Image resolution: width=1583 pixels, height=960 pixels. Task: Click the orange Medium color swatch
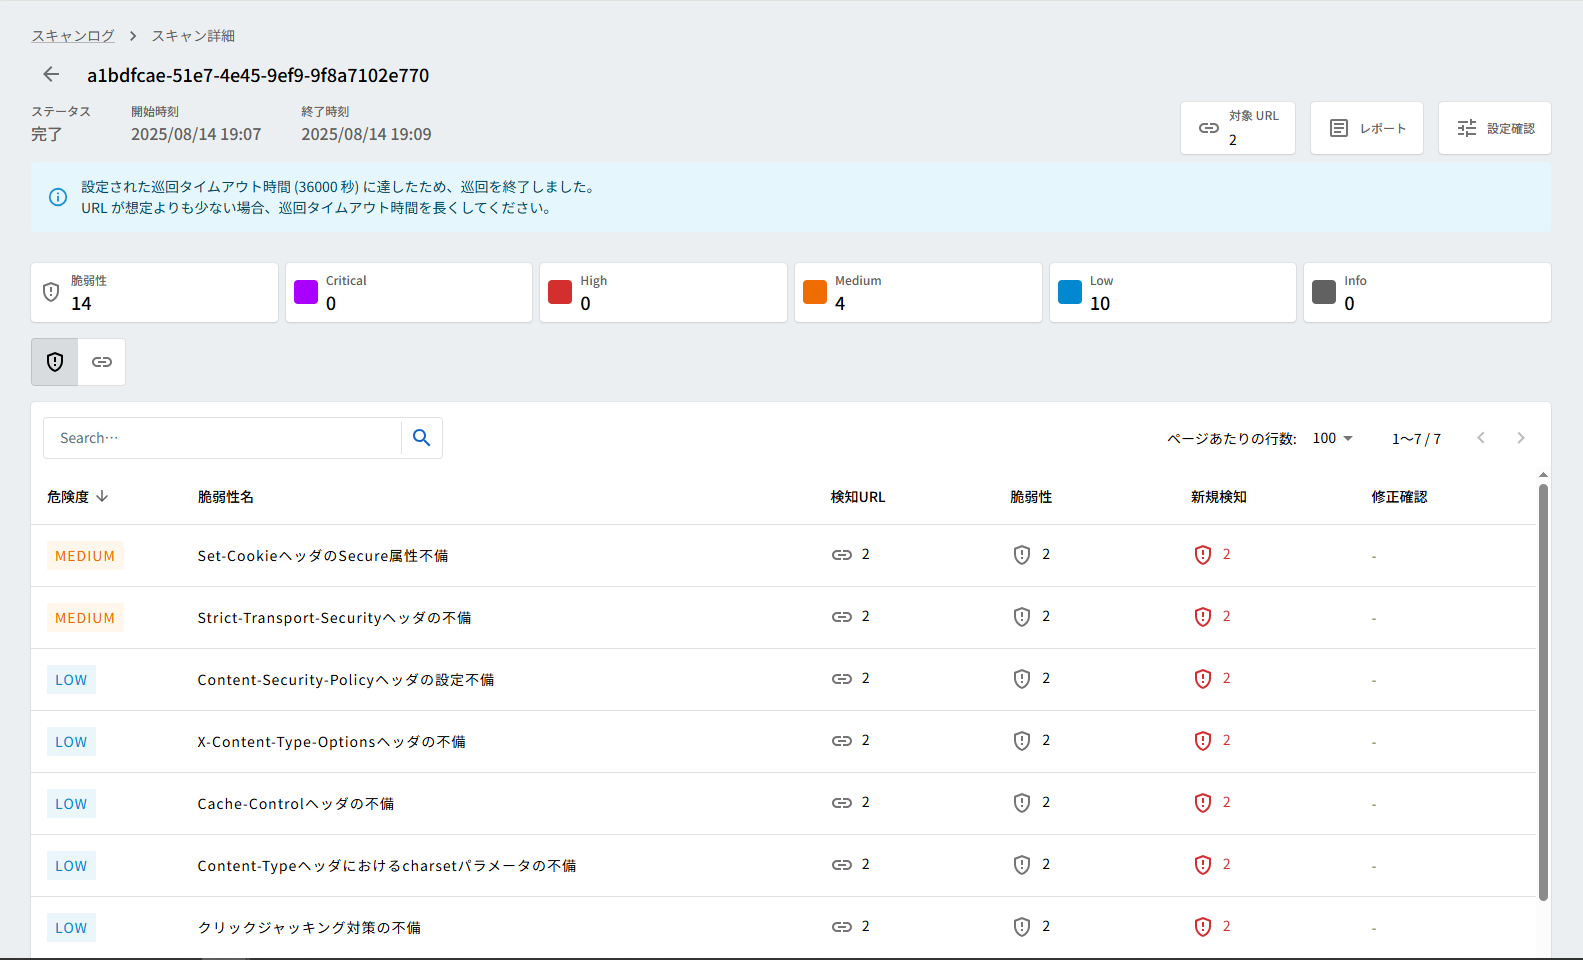(815, 292)
